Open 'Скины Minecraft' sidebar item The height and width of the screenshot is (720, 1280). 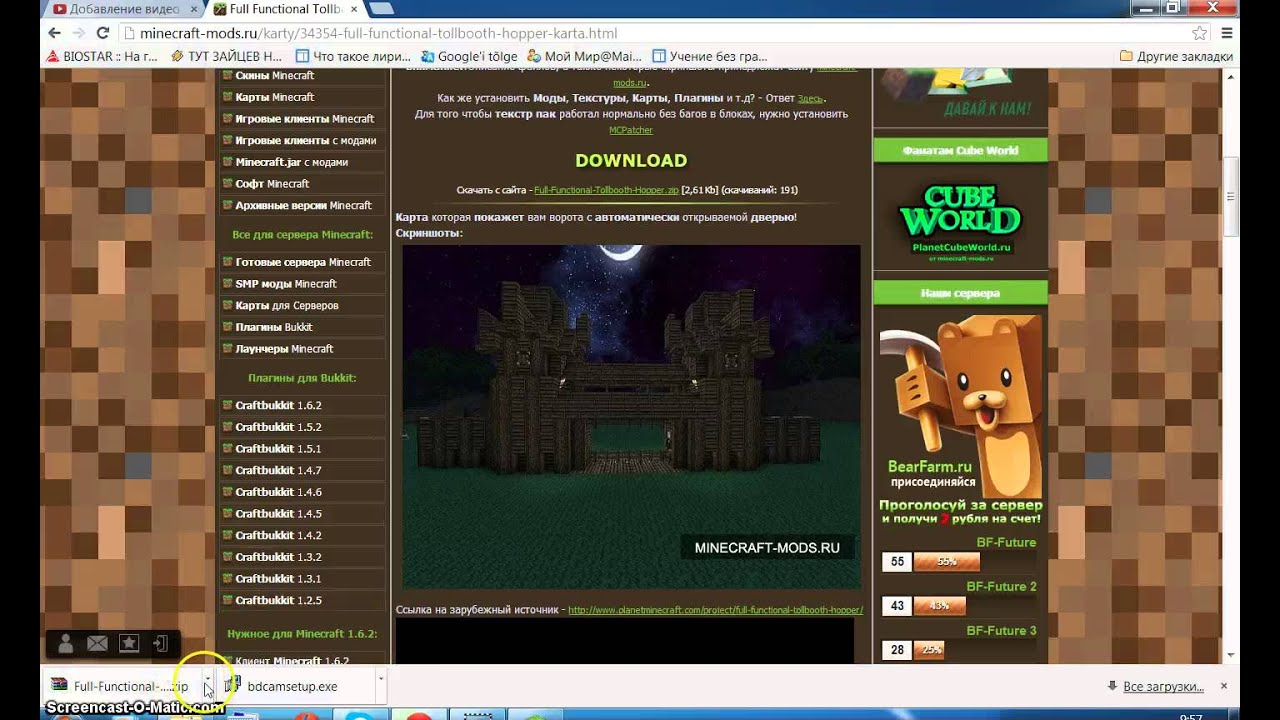303,75
